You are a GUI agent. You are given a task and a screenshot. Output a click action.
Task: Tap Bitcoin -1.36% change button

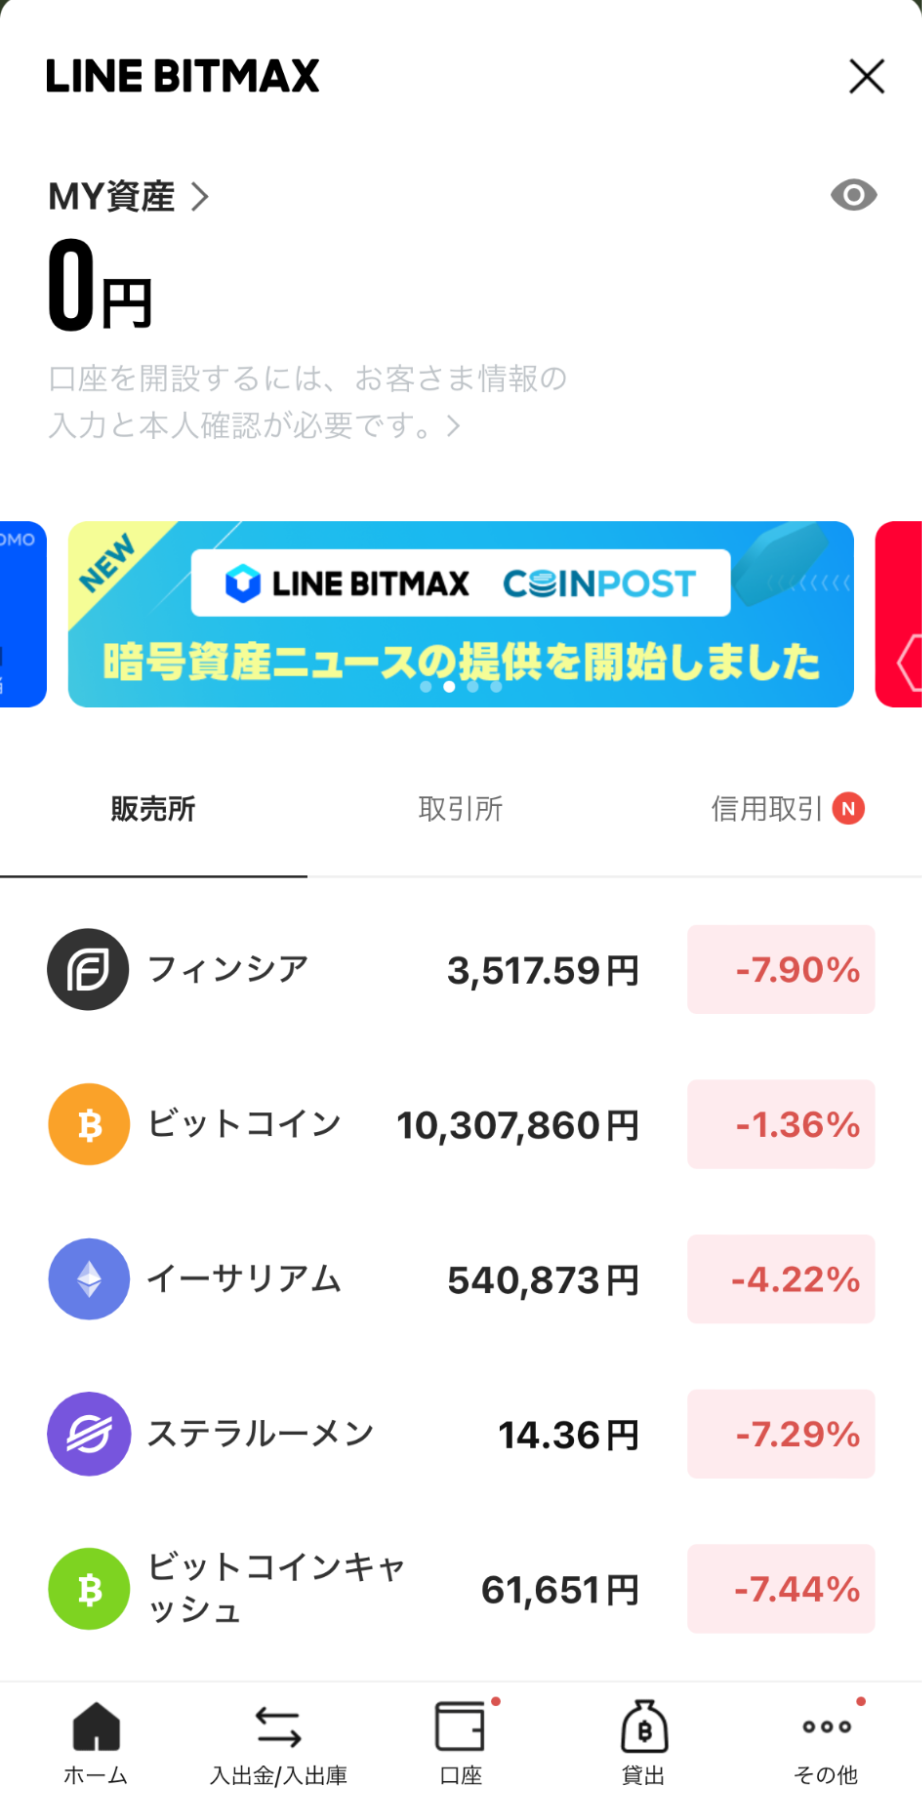[x=781, y=1124]
